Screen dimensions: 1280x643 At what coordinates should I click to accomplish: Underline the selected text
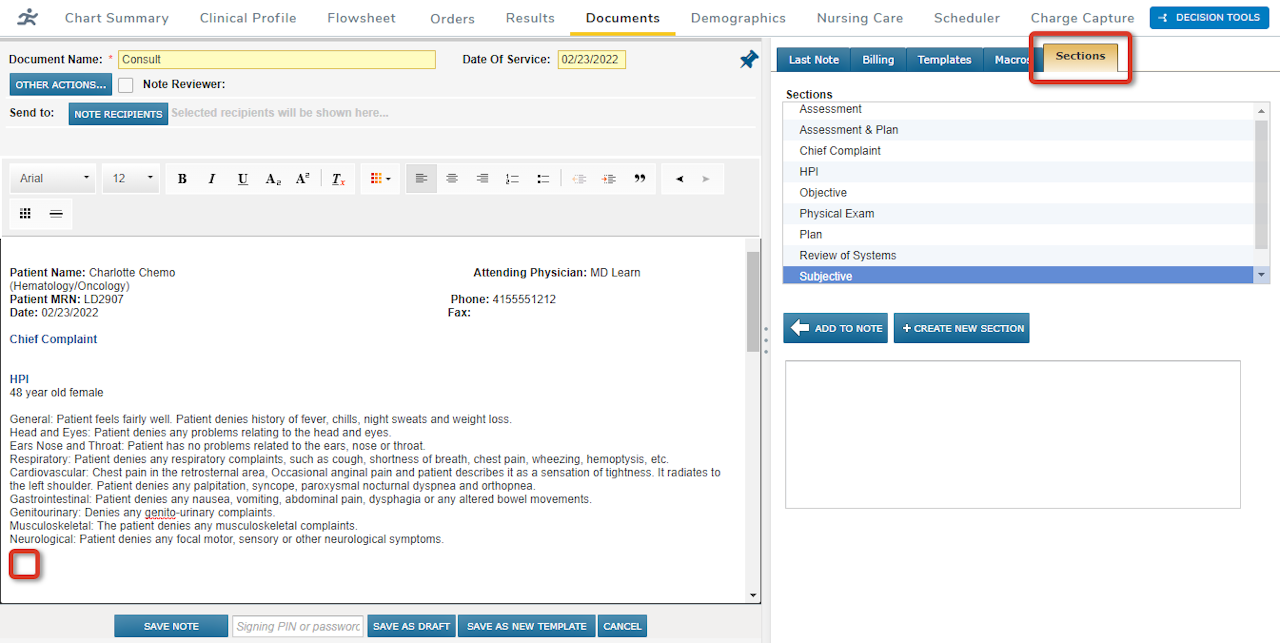point(242,178)
